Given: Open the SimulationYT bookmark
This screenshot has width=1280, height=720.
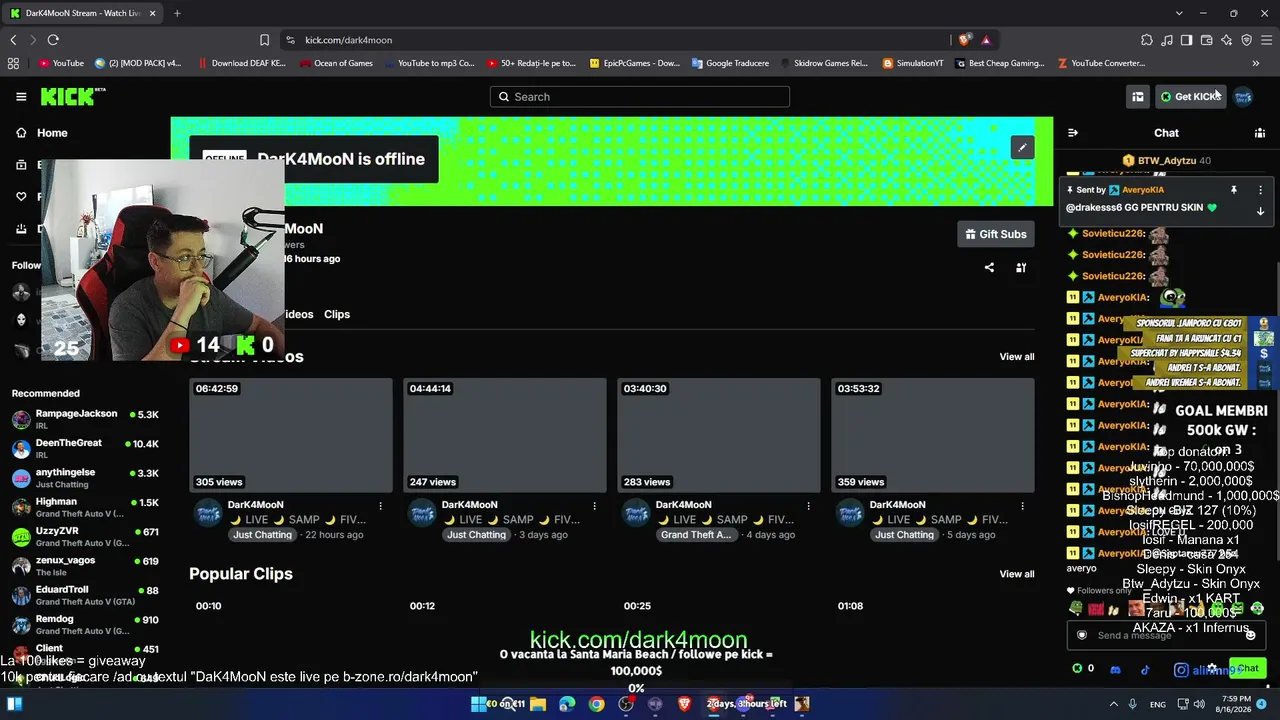Looking at the screenshot, I should point(912,63).
